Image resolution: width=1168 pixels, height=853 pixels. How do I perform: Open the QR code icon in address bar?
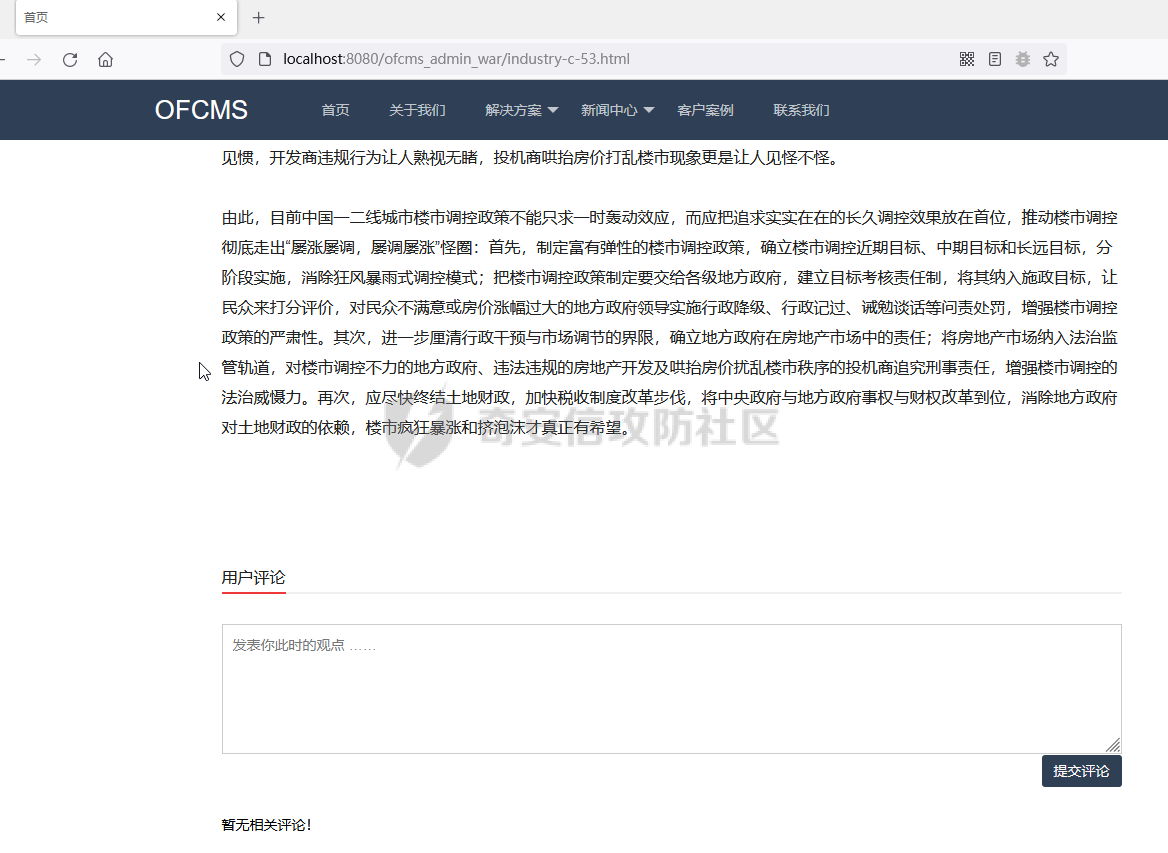(966, 59)
